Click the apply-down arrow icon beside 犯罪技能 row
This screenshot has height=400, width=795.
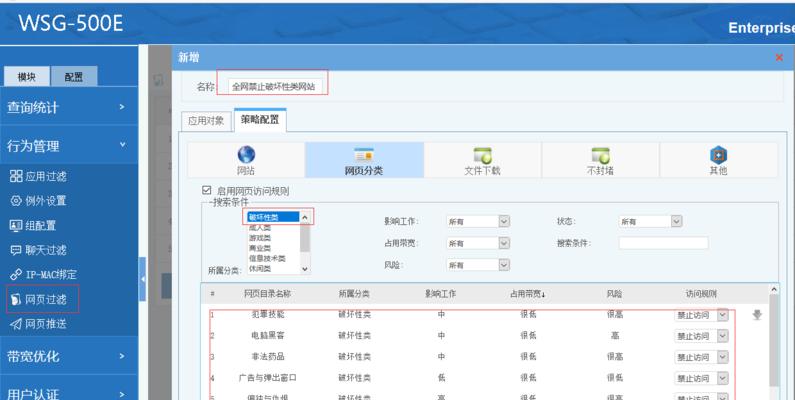[757, 315]
